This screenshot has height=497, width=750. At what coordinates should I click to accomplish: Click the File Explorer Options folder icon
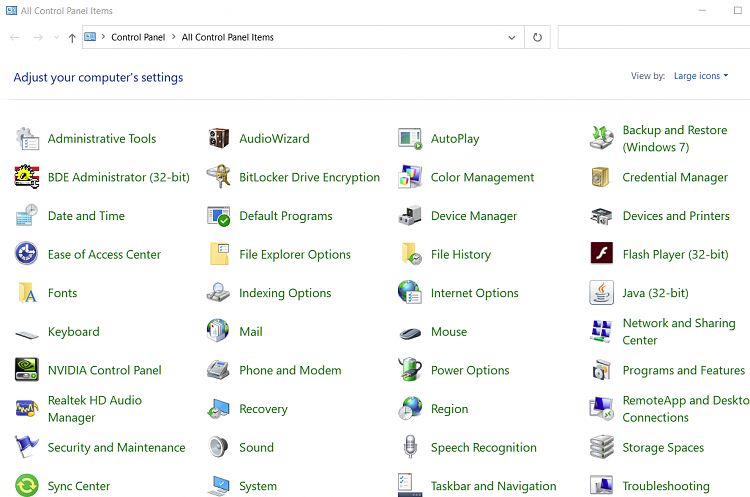coord(219,254)
